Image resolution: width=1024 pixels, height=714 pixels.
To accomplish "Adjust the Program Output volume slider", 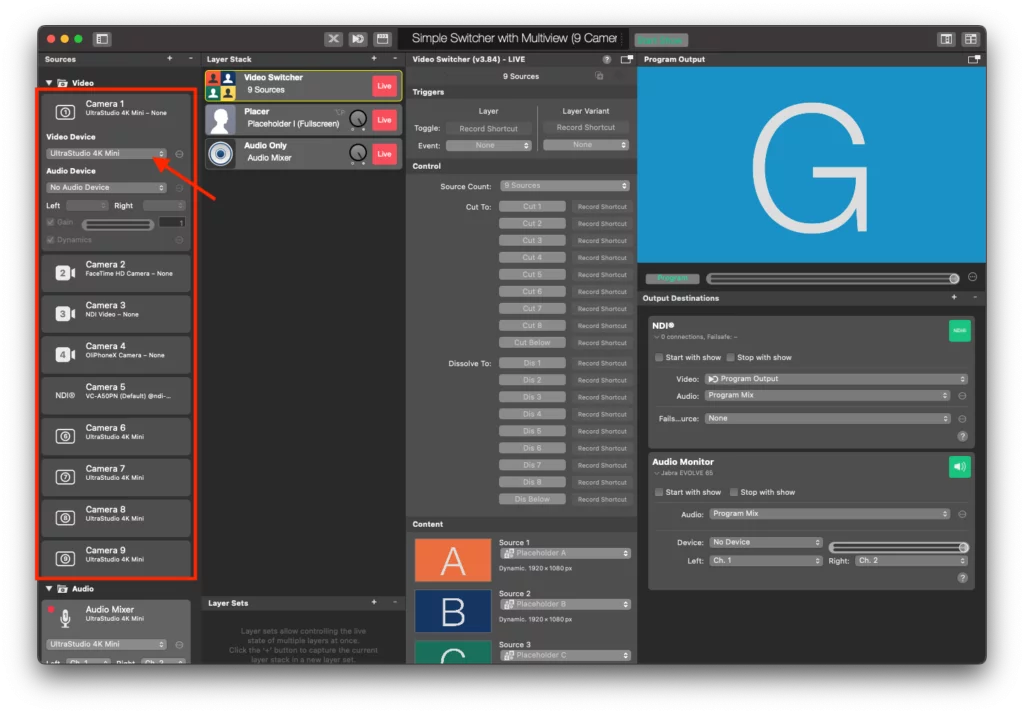I will tap(833, 279).
